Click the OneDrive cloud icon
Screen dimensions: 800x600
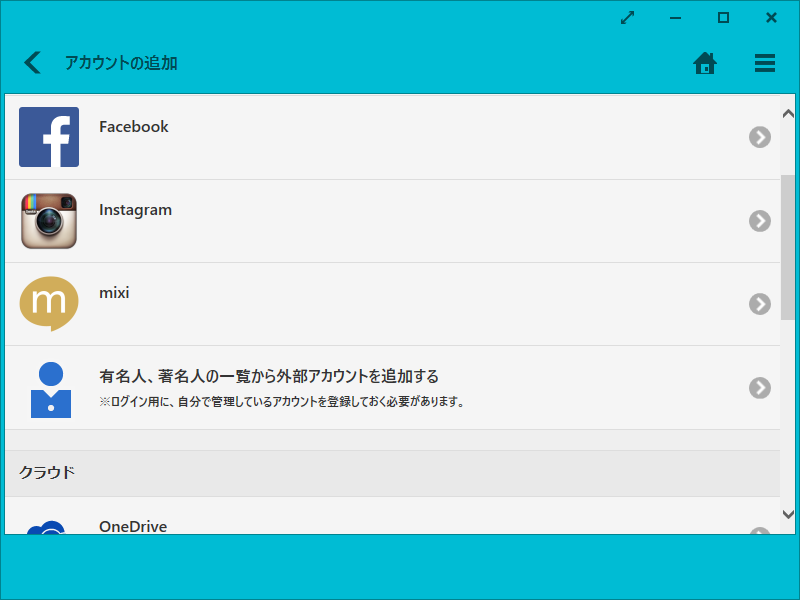[46, 527]
